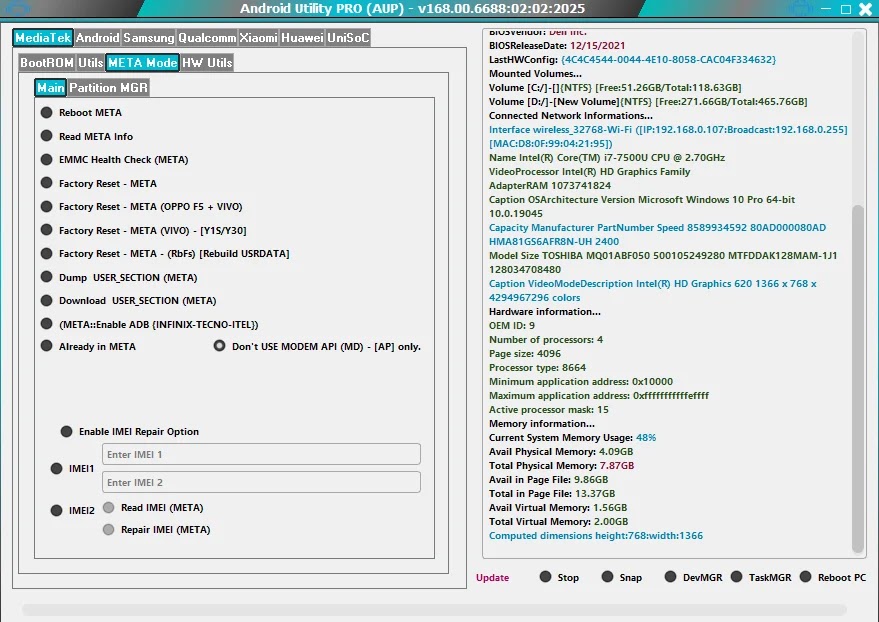The image size is (879, 622).
Task: Select the Repair IMEI (META) option
Action: (156, 530)
